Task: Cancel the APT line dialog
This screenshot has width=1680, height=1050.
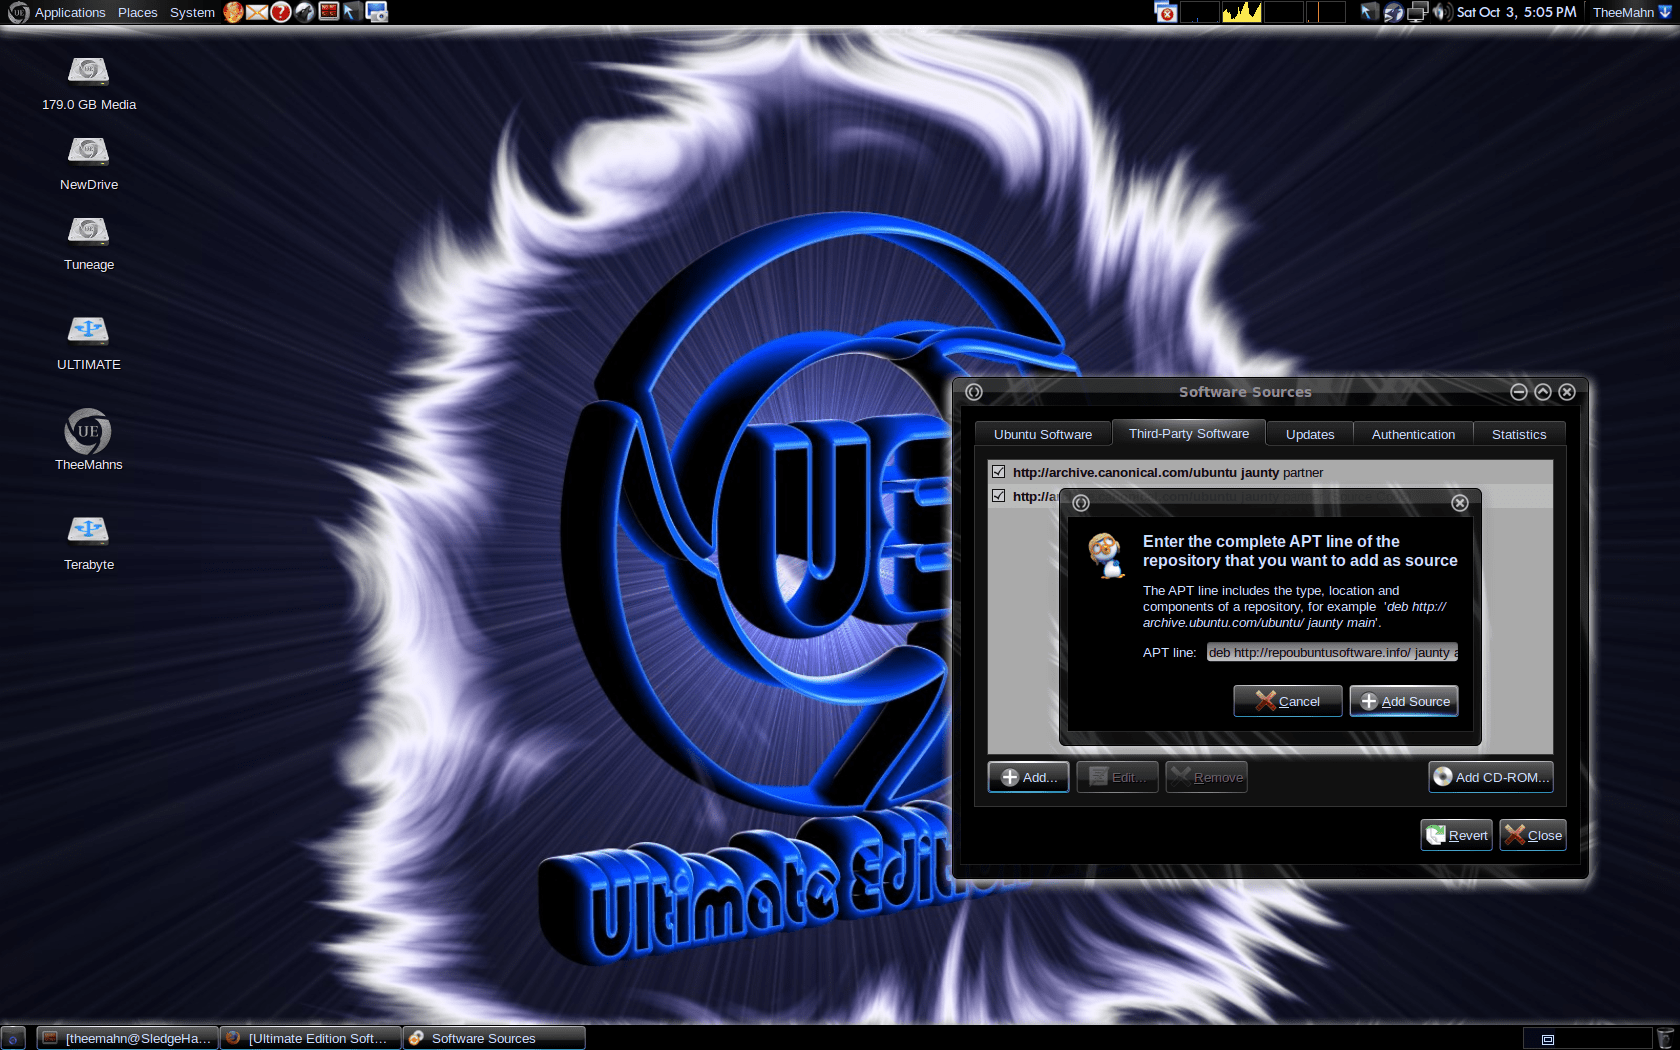Action: (x=1288, y=701)
